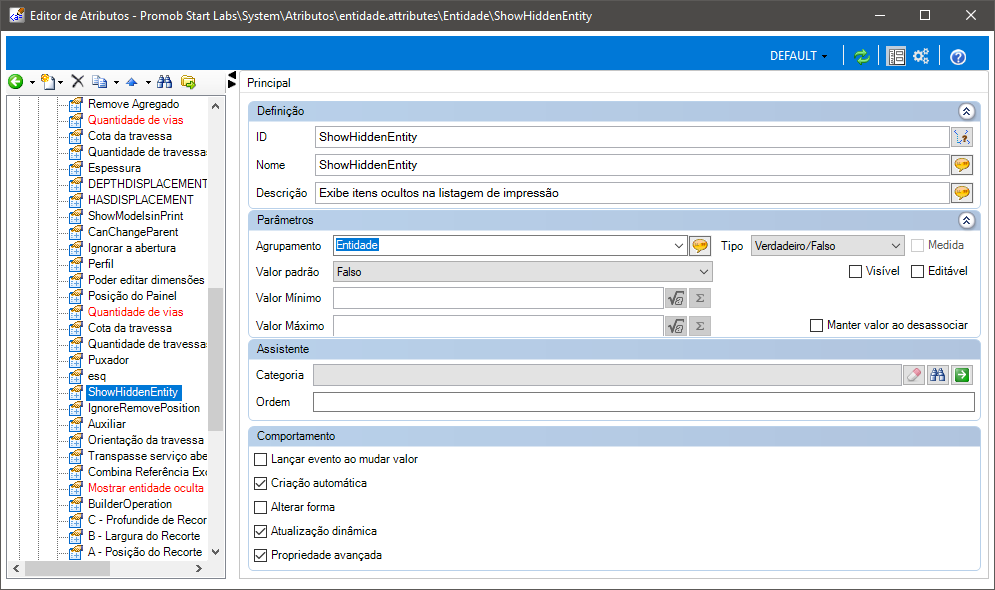Click the sigma icon beside Valor Máximo
Viewport: 995px width, 590px height.
pos(700,325)
